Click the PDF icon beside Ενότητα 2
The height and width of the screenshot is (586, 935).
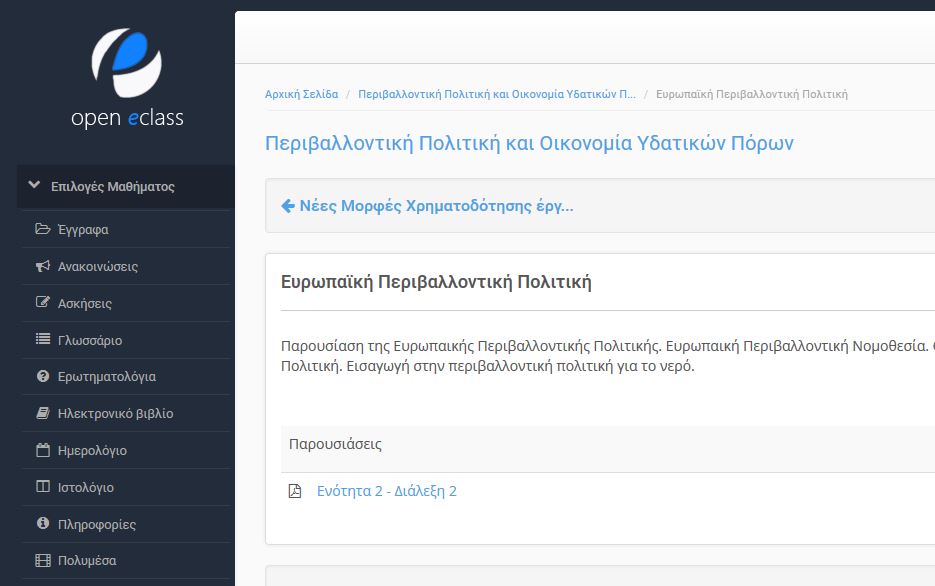(295, 491)
